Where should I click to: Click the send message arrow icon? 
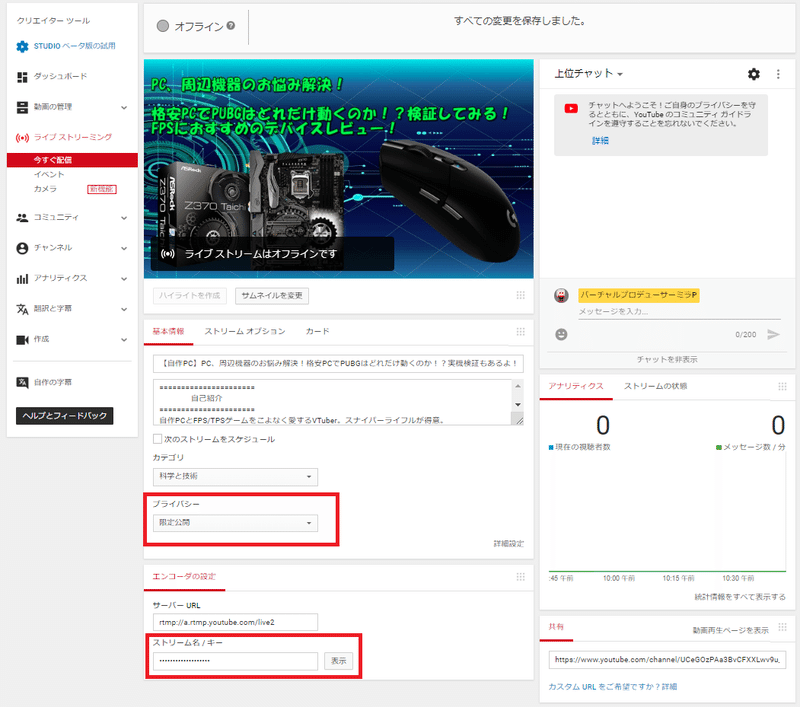coord(773,335)
